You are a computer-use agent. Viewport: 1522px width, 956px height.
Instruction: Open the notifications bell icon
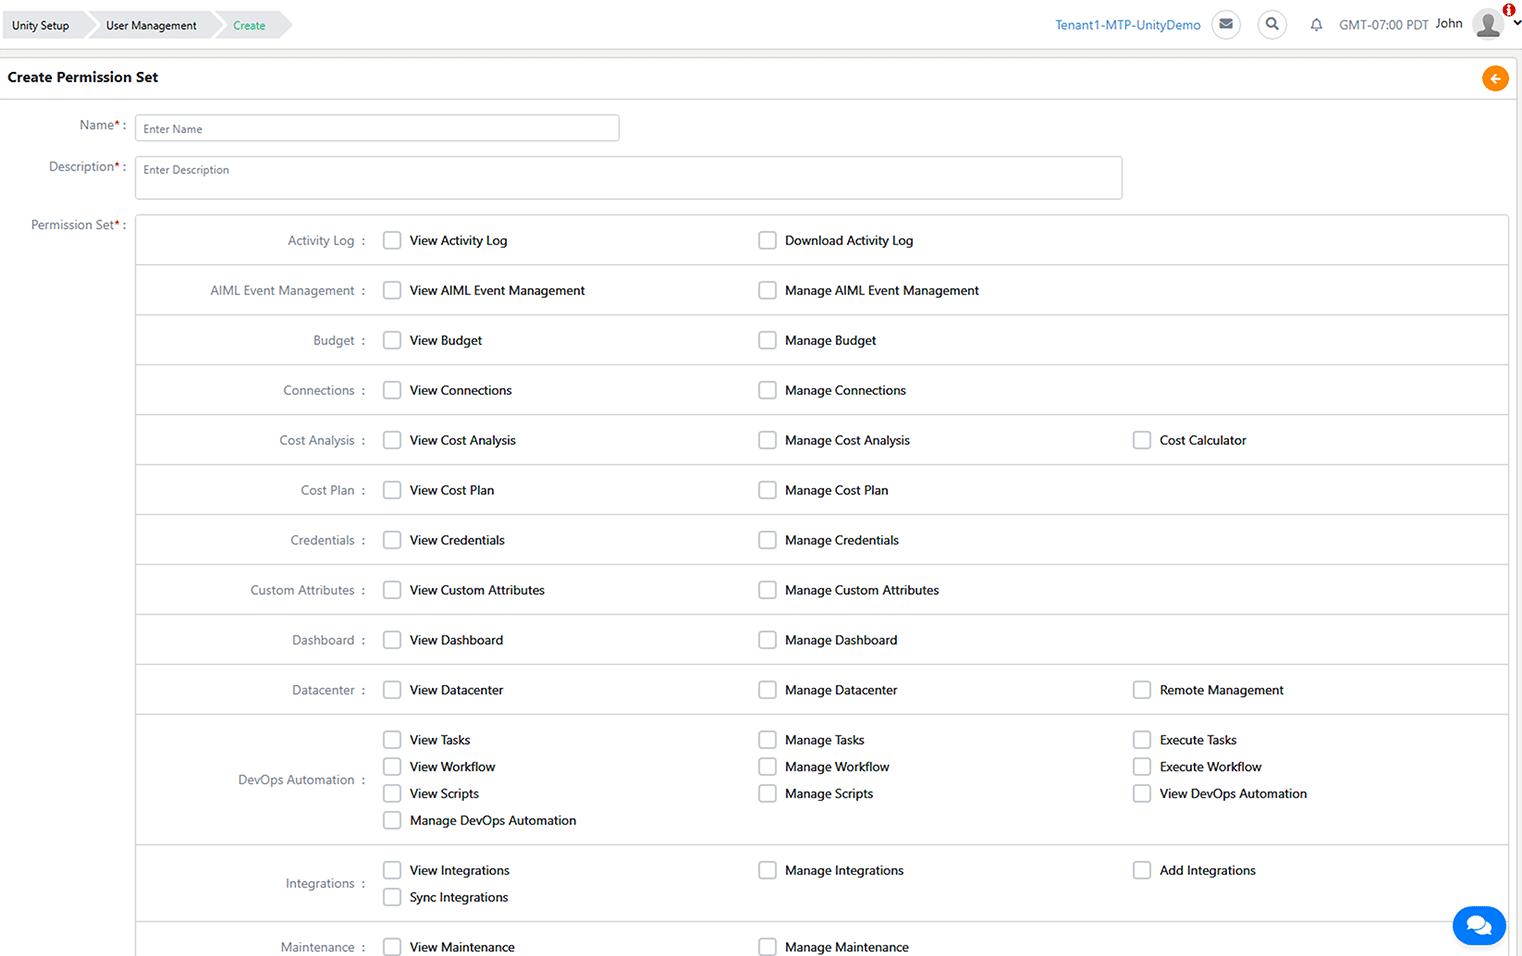[1316, 25]
